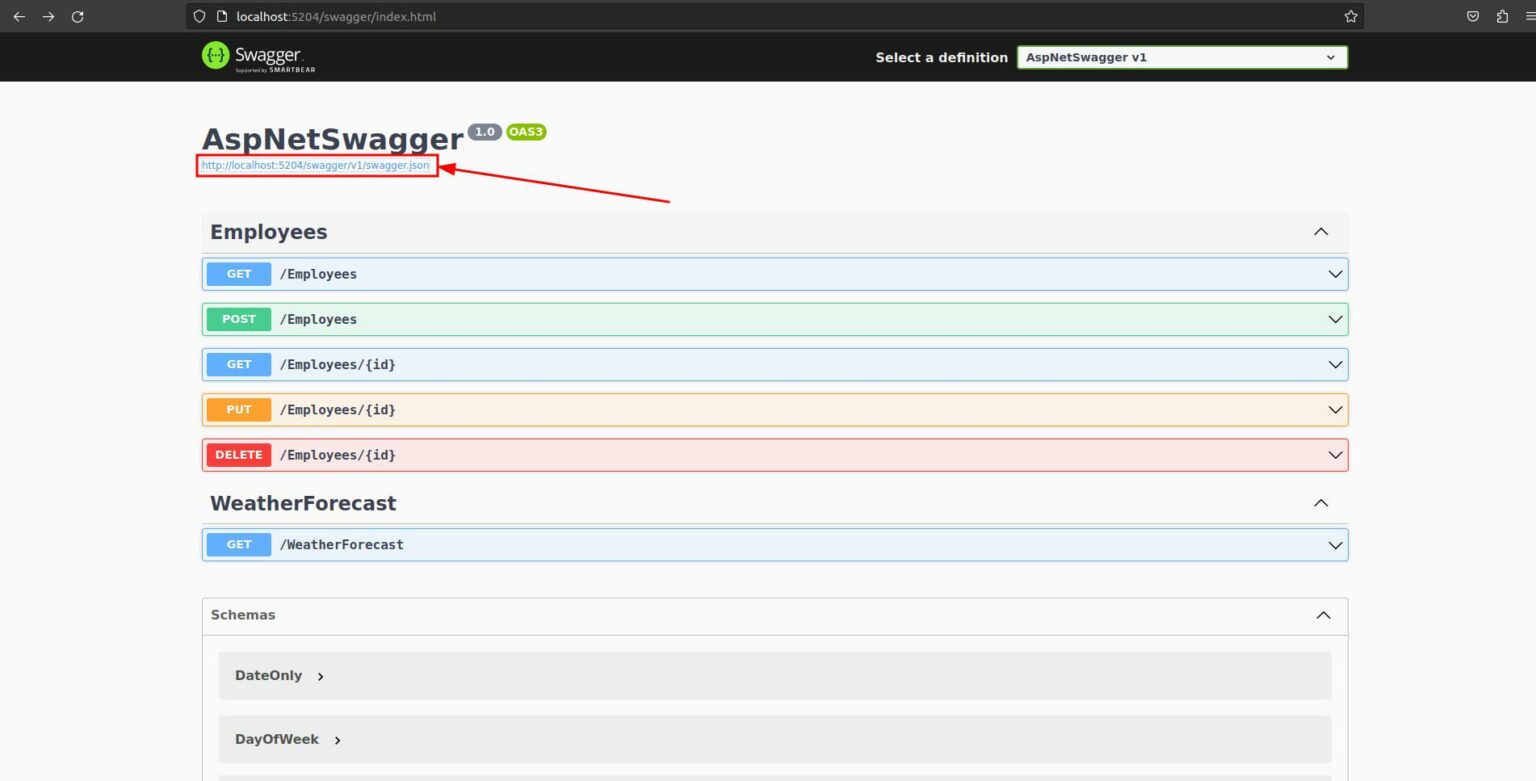This screenshot has width=1536, height=781.
Task: Click the Swagger logo icon
Action: 216,56
